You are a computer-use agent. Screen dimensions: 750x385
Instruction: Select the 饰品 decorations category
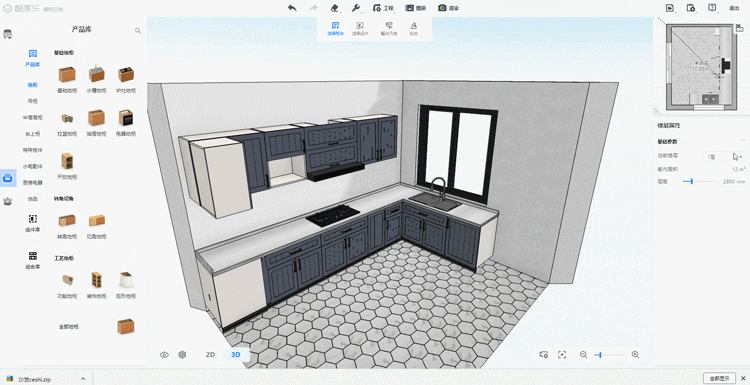[33, 198]
